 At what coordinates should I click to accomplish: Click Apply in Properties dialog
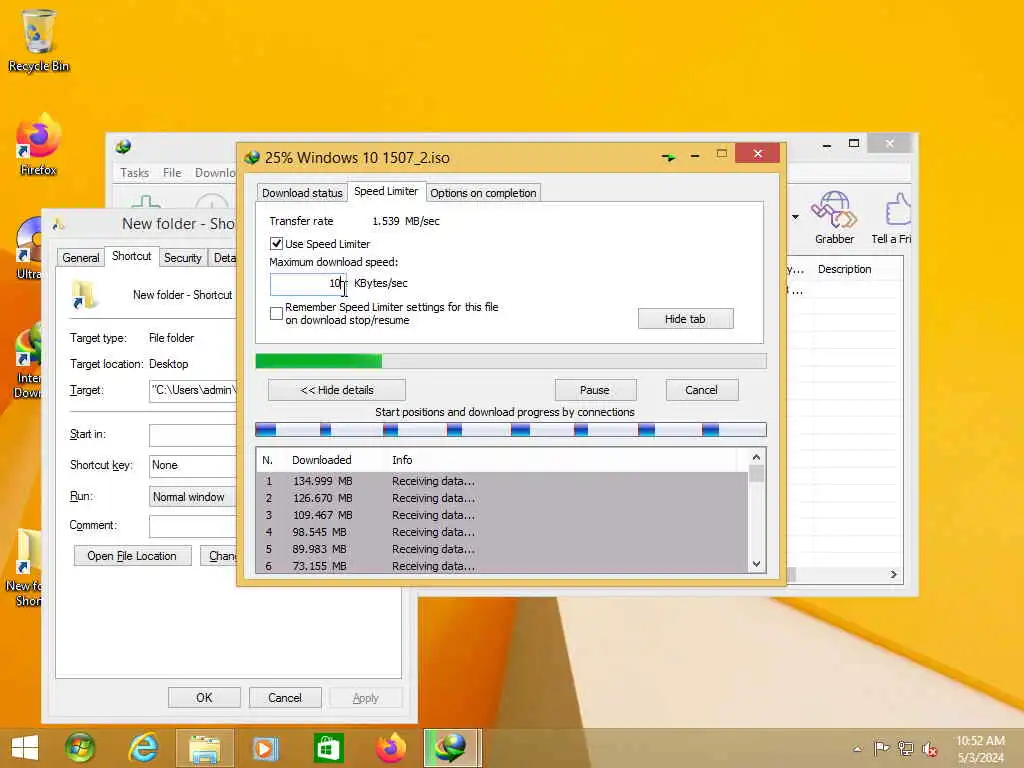[x=366, y=697]
